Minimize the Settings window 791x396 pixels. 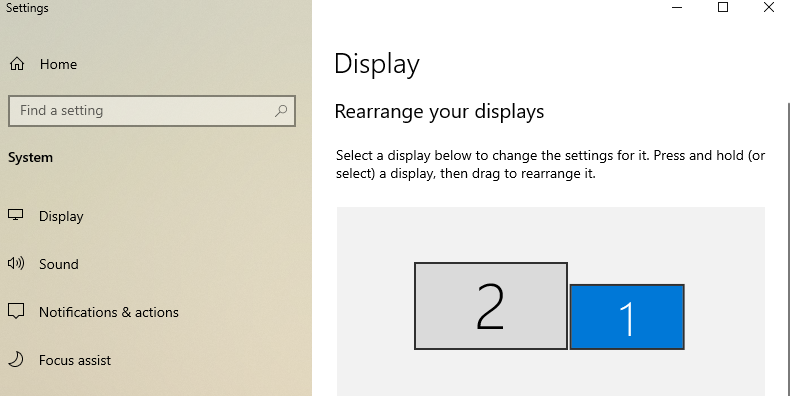(677, 8)
